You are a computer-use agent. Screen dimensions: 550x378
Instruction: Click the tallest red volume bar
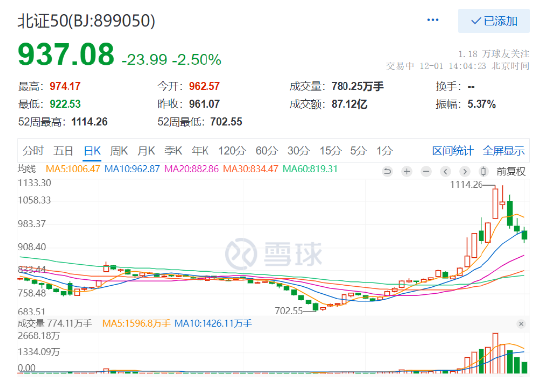click(495, 353)
